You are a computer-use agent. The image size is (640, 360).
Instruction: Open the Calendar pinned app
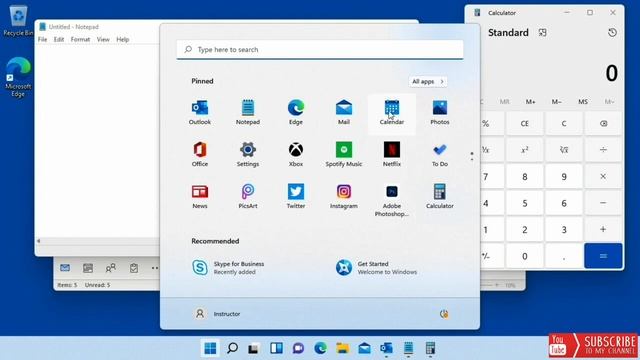tap(391, 113)
